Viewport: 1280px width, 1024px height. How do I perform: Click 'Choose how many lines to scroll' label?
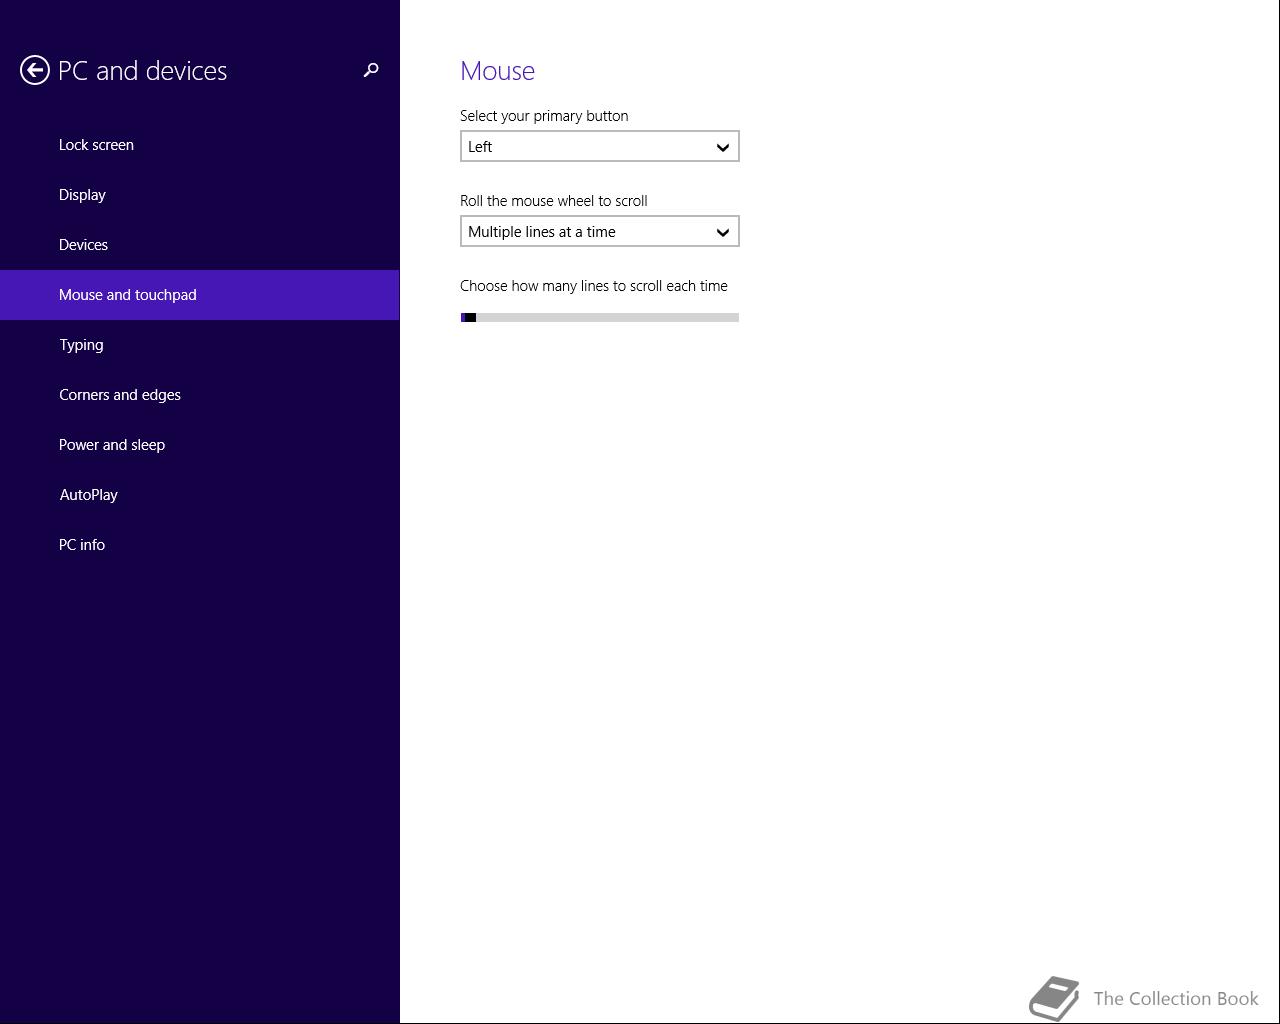click(x=594, y=286)
